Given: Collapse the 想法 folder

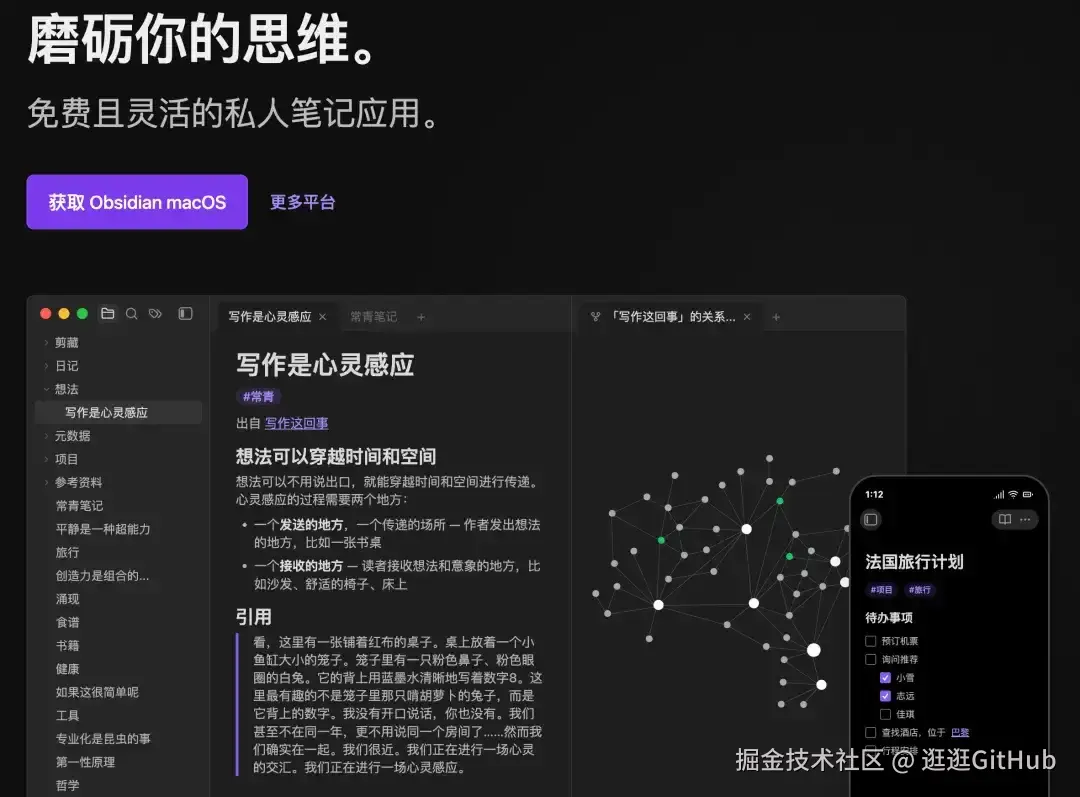Looking at the screenshot, I should [x=46, y=389].
